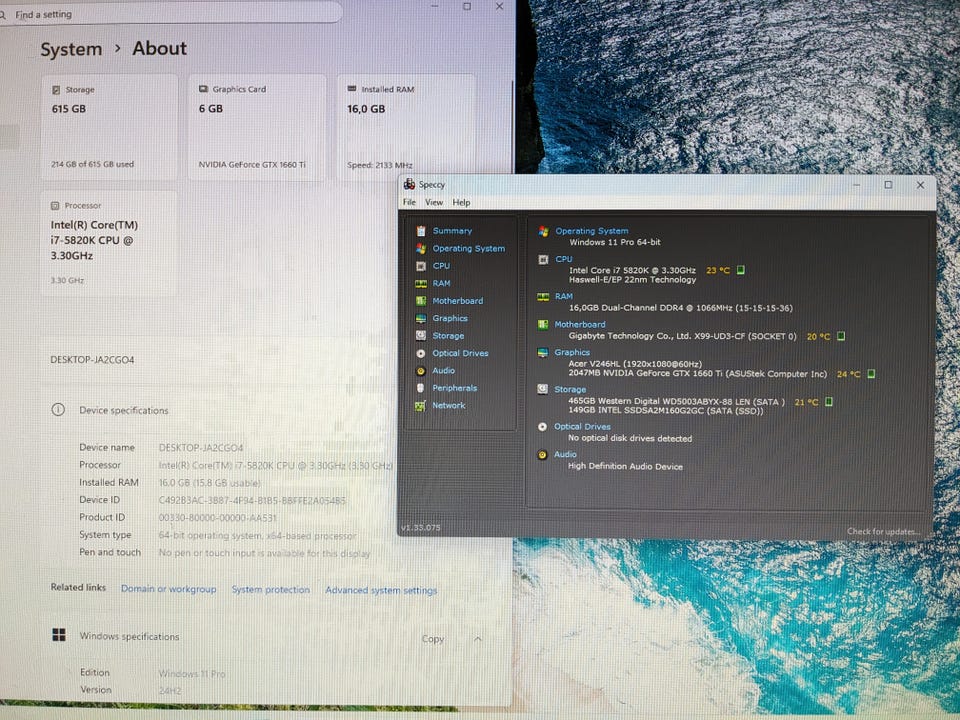Click the Speccy app icon in title bar

pyautogui.click(x=410, y=184)
